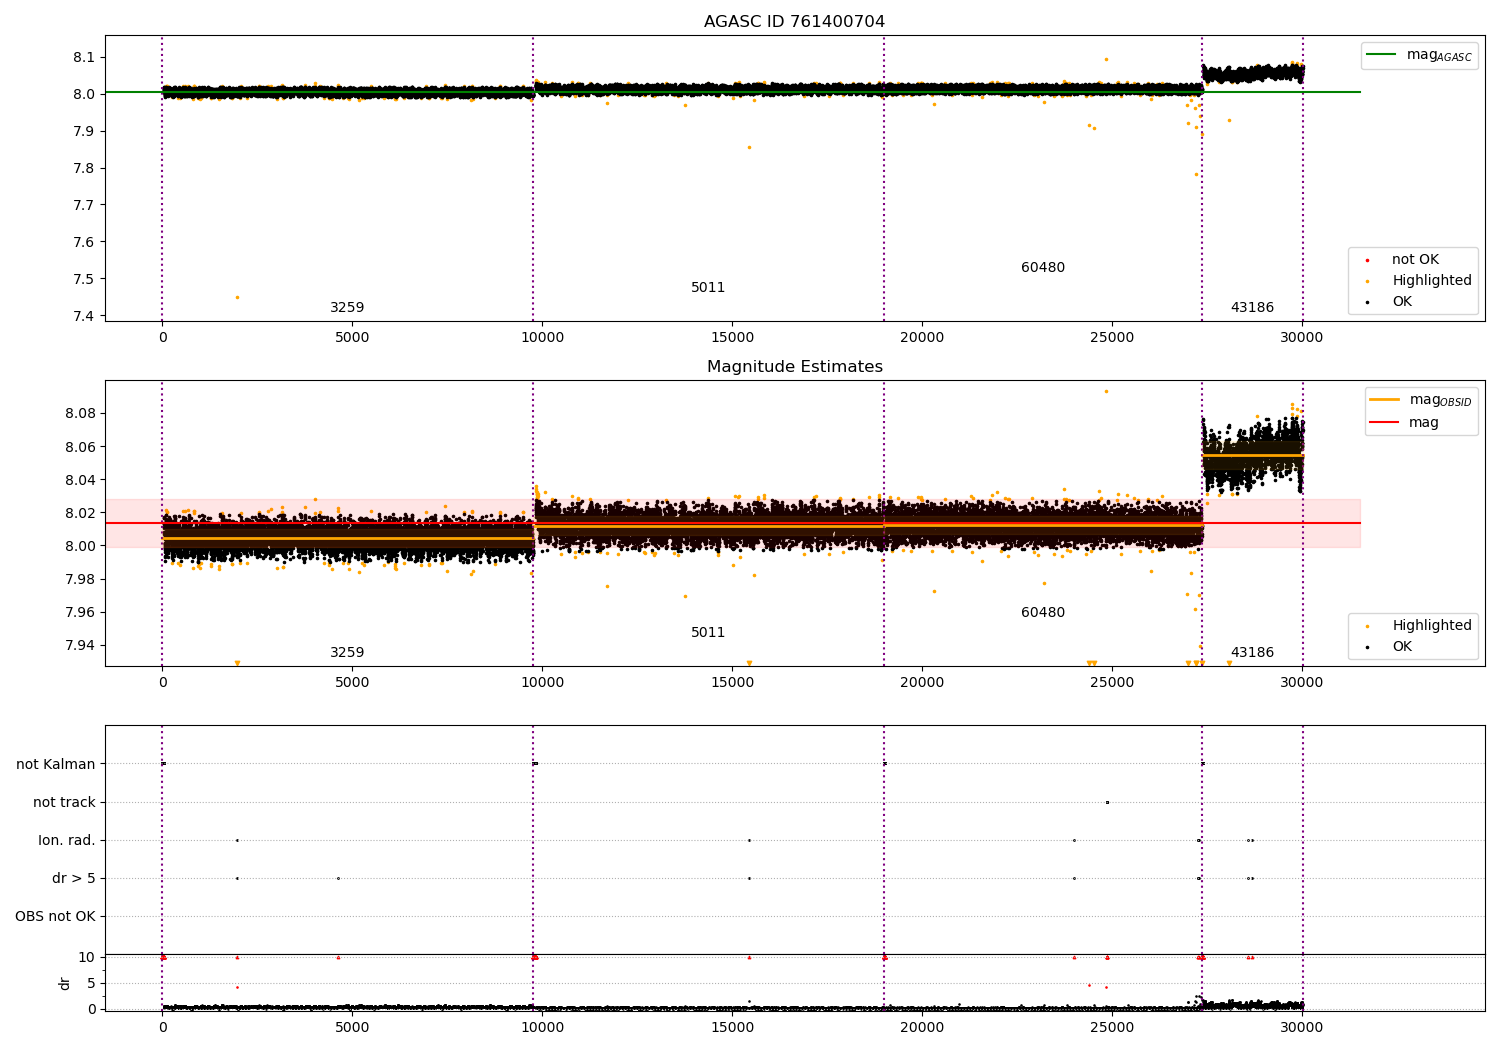Click orange outlier point near 7.45 in top plot
The height and width of the screenshot is (1050, 1500).
(237, 297)
